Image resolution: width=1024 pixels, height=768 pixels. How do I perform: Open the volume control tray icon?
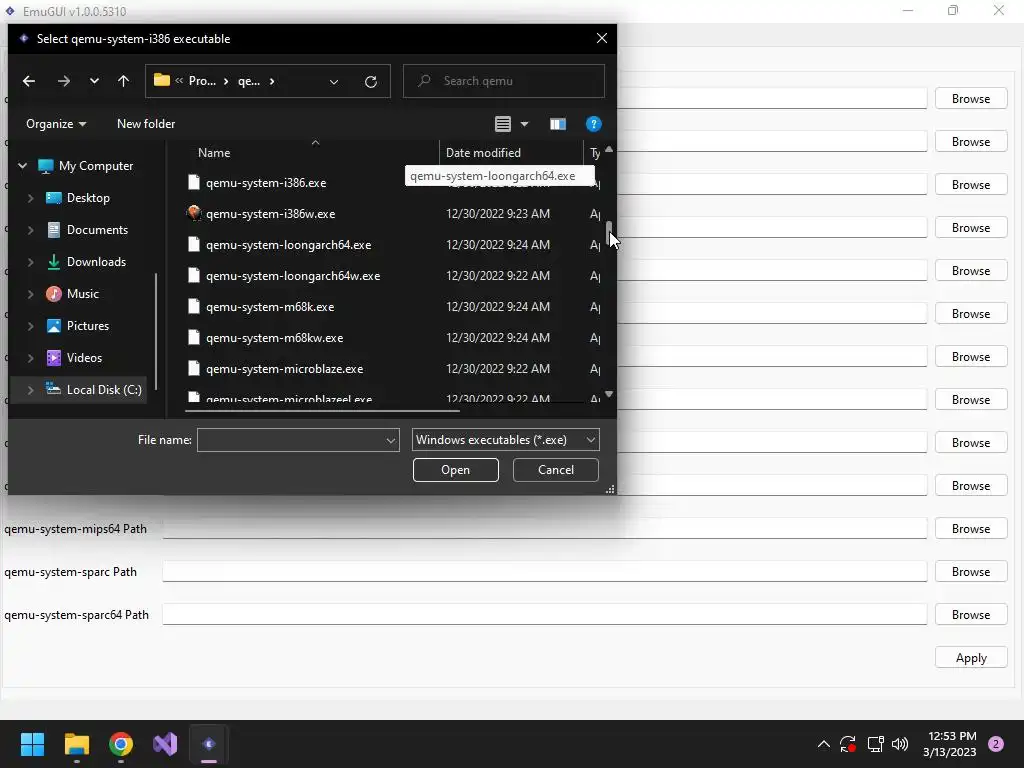pos(899,744)
